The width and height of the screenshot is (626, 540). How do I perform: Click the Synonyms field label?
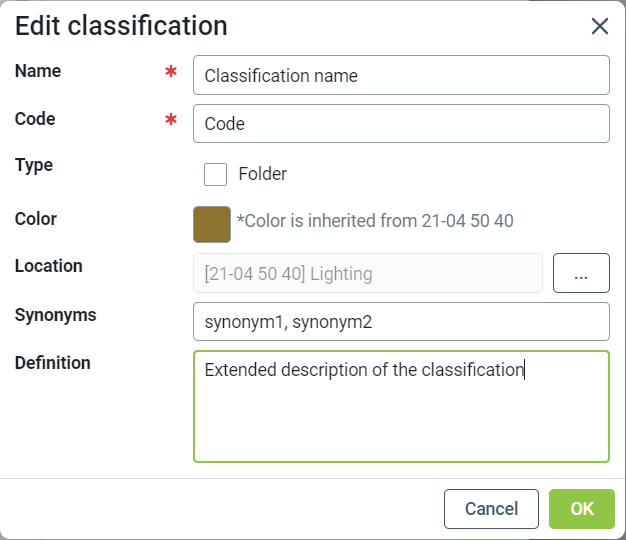click(56, 315)
